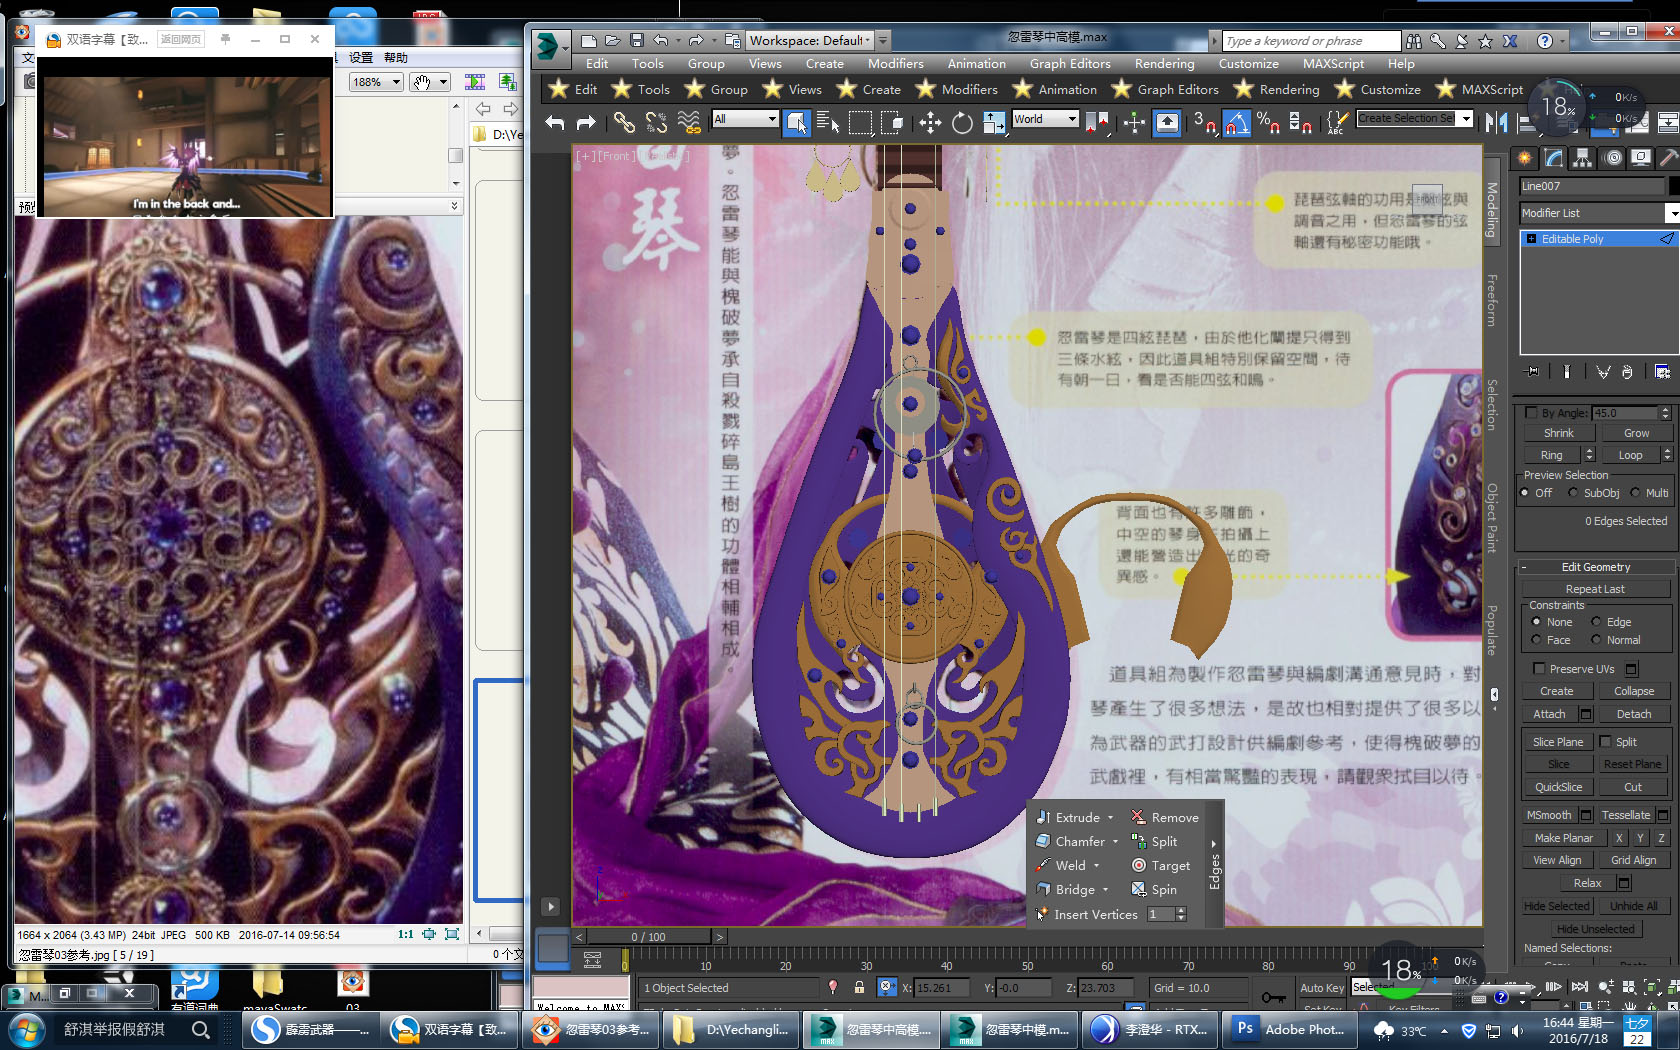Activate Bind to Space Warp tool
Viewport: 1680px width, 1050px height.
689,122
